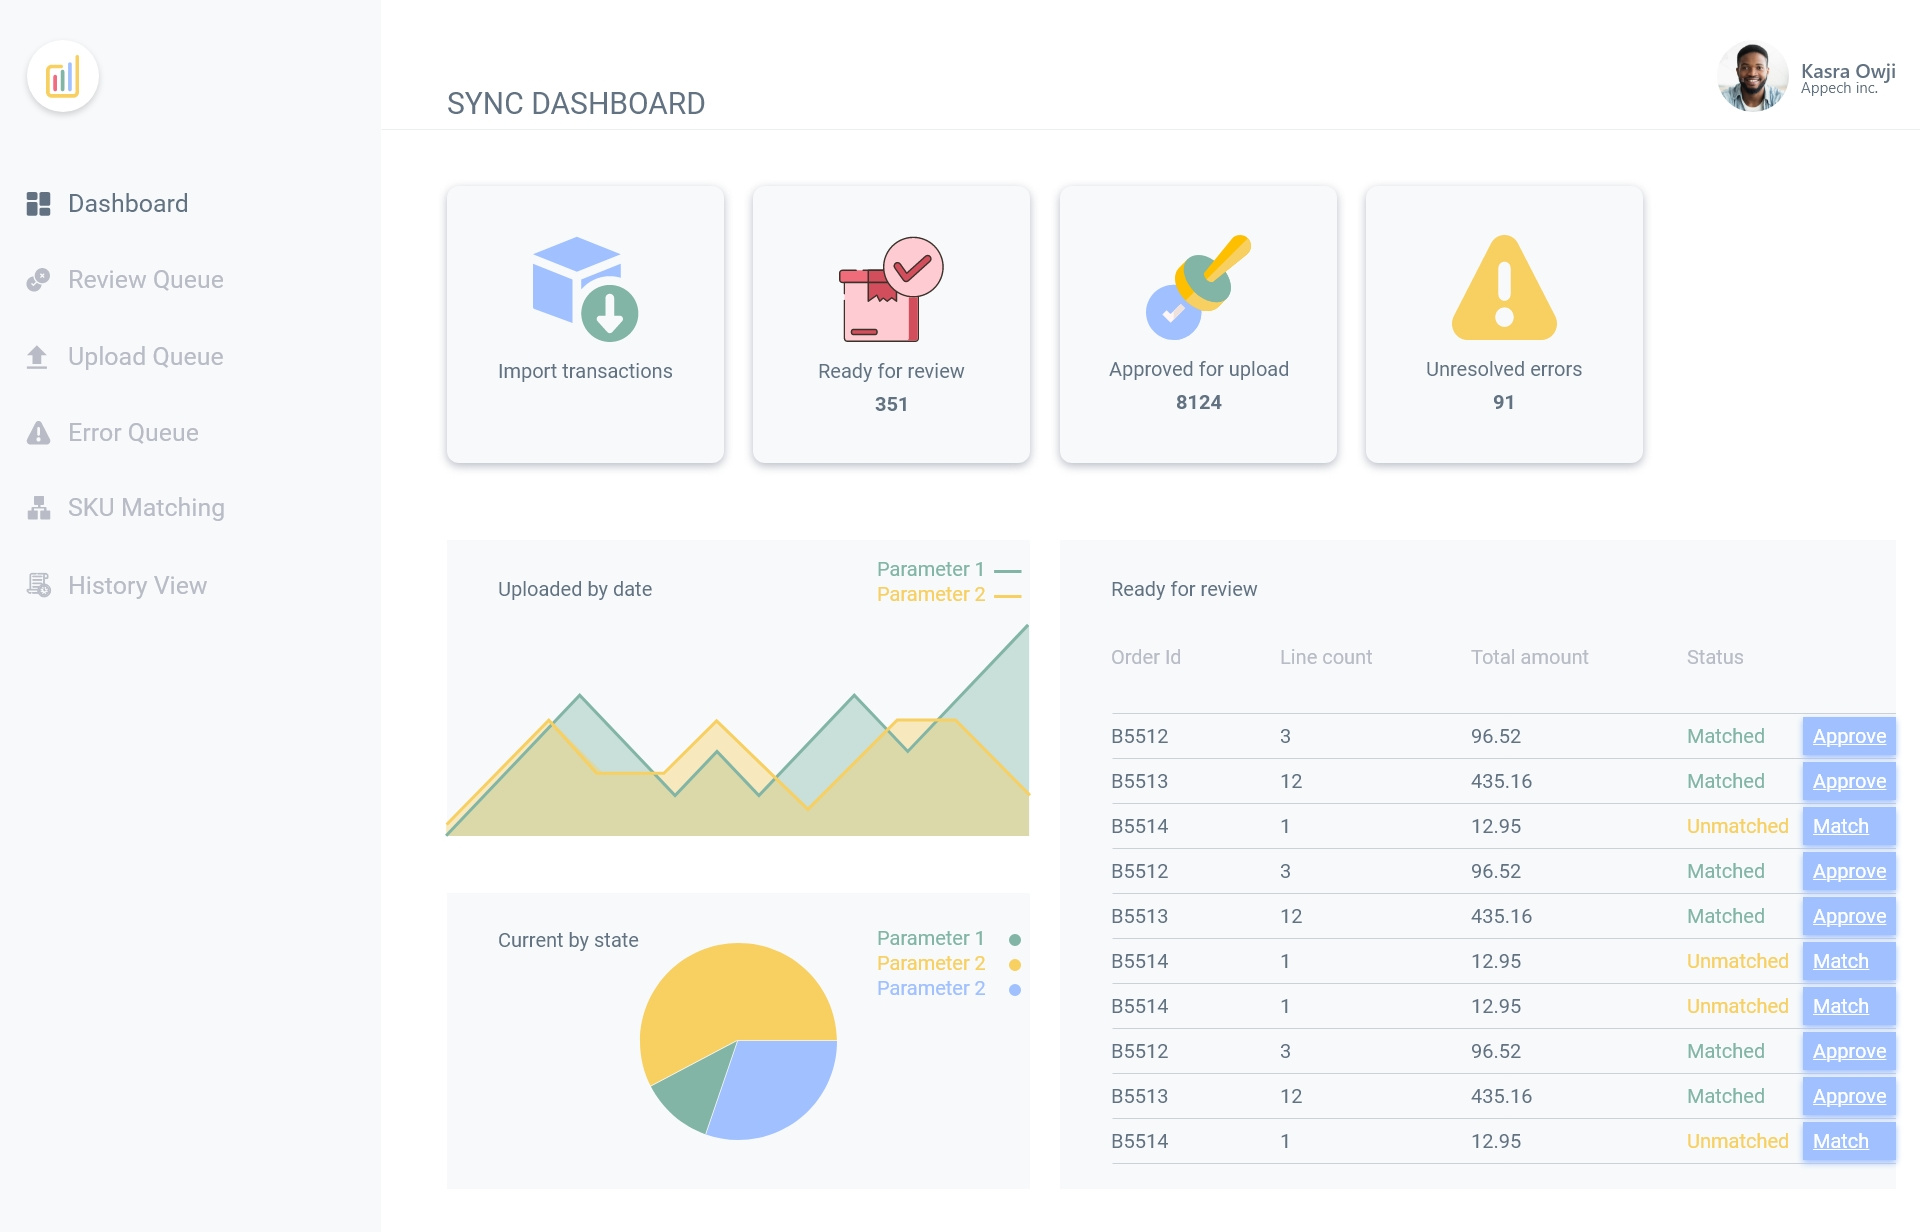Click the blue Parameter 2 legend dot
Screen dimensions: 1920x1232
tap(1015, 990)
